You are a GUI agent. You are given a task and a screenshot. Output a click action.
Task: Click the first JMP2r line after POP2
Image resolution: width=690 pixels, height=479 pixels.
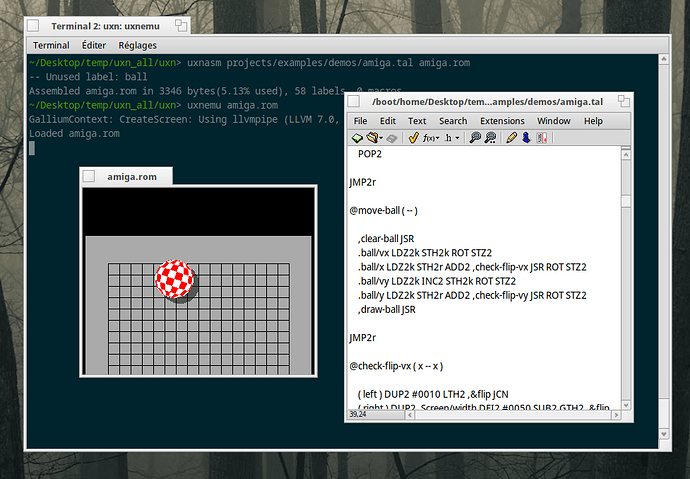pyautogui.click(x=363, y=182)
